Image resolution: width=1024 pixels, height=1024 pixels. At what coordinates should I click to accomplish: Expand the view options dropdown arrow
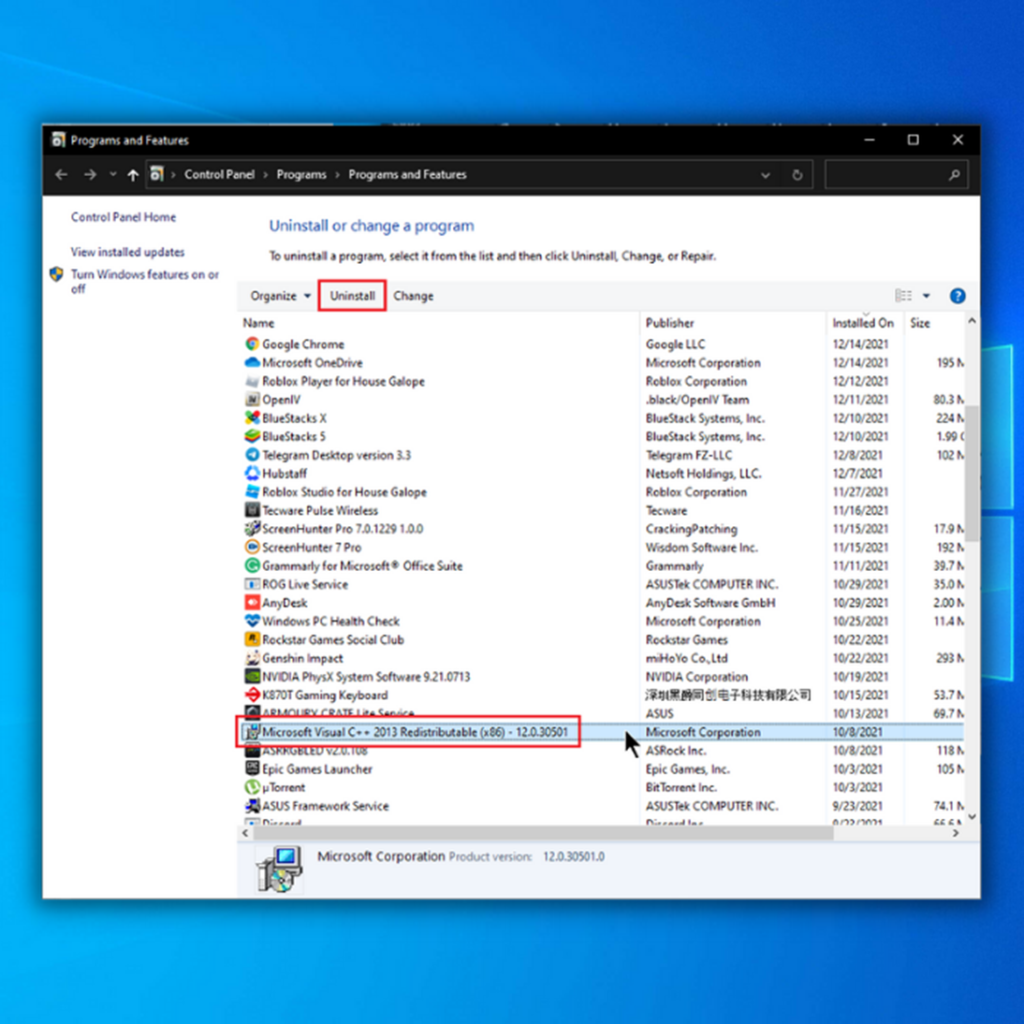926,296
